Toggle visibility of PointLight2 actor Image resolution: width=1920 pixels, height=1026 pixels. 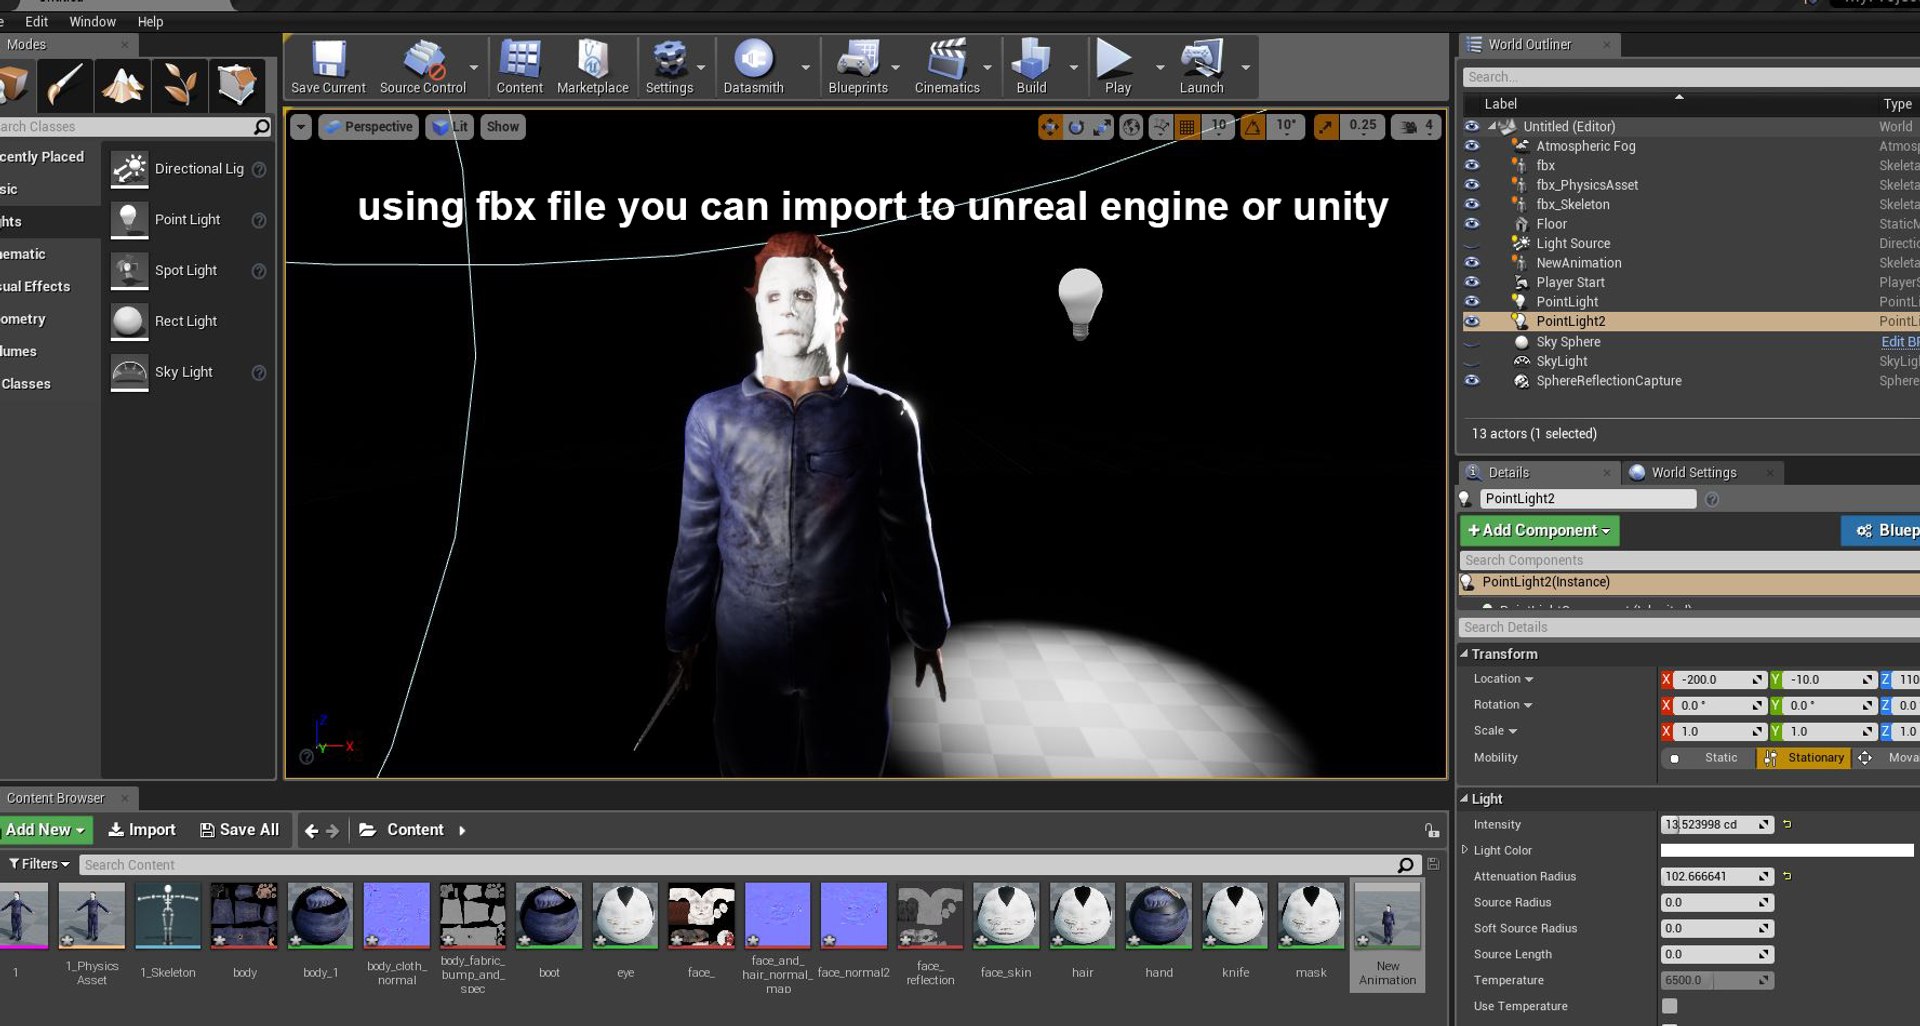click(x=1472, y=321)
